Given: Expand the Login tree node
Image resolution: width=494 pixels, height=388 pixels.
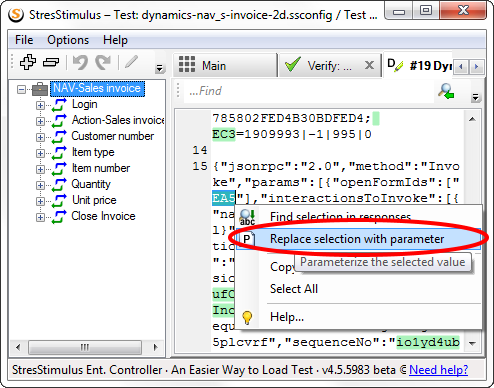Looking at the screenshot, I should [x=40, y=105].
